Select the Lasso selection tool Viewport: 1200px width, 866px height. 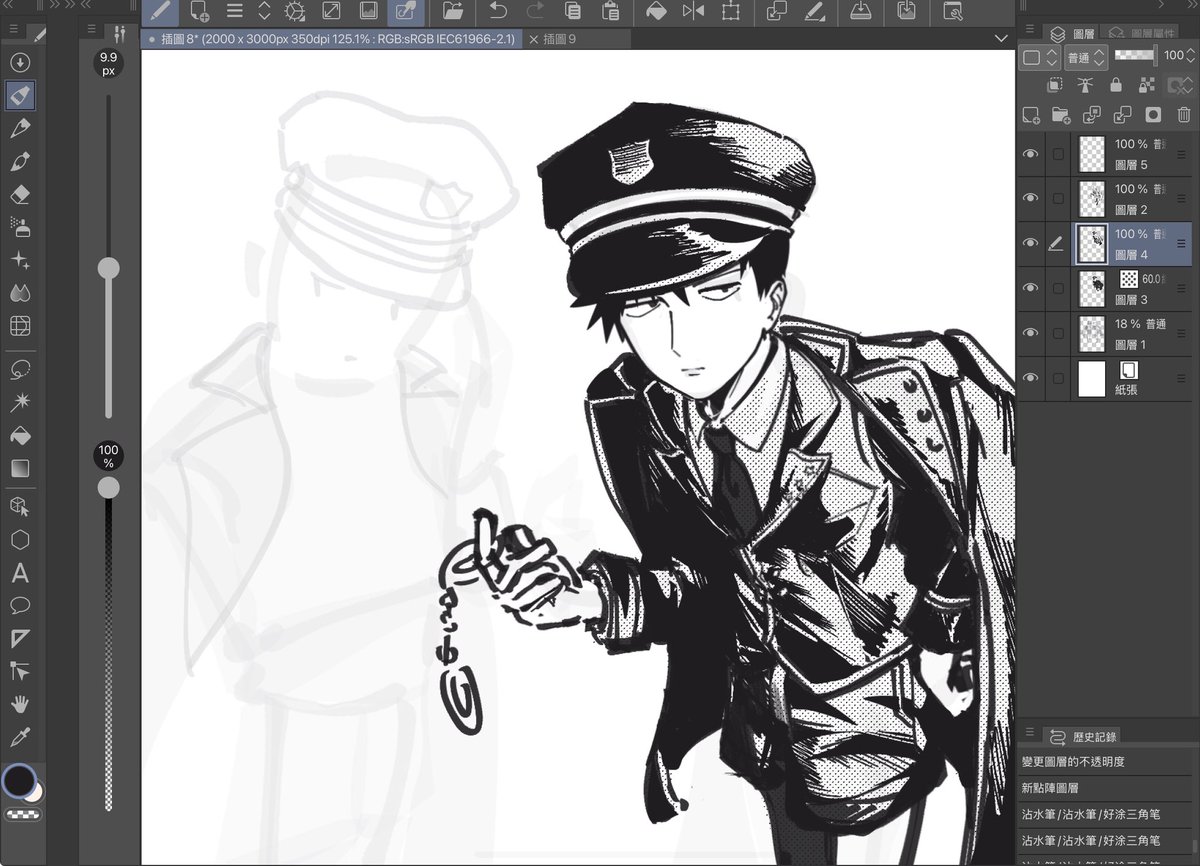(x=19, y=370)
